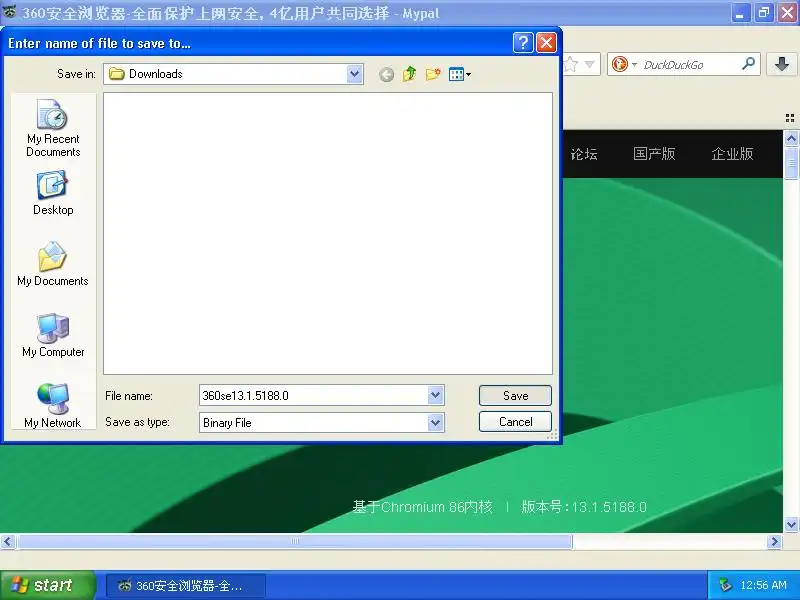The height and width of the screenshot is (600, 800).
Task: Expand the File name history dropdown
Action: [435, 395]
